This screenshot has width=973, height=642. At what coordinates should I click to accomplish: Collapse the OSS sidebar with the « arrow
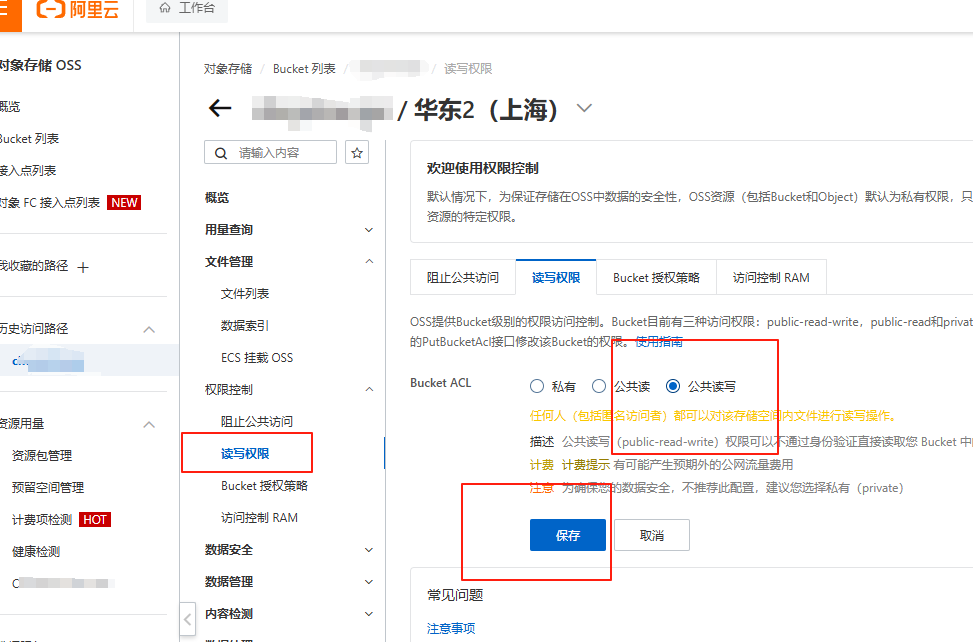point(187,620)
